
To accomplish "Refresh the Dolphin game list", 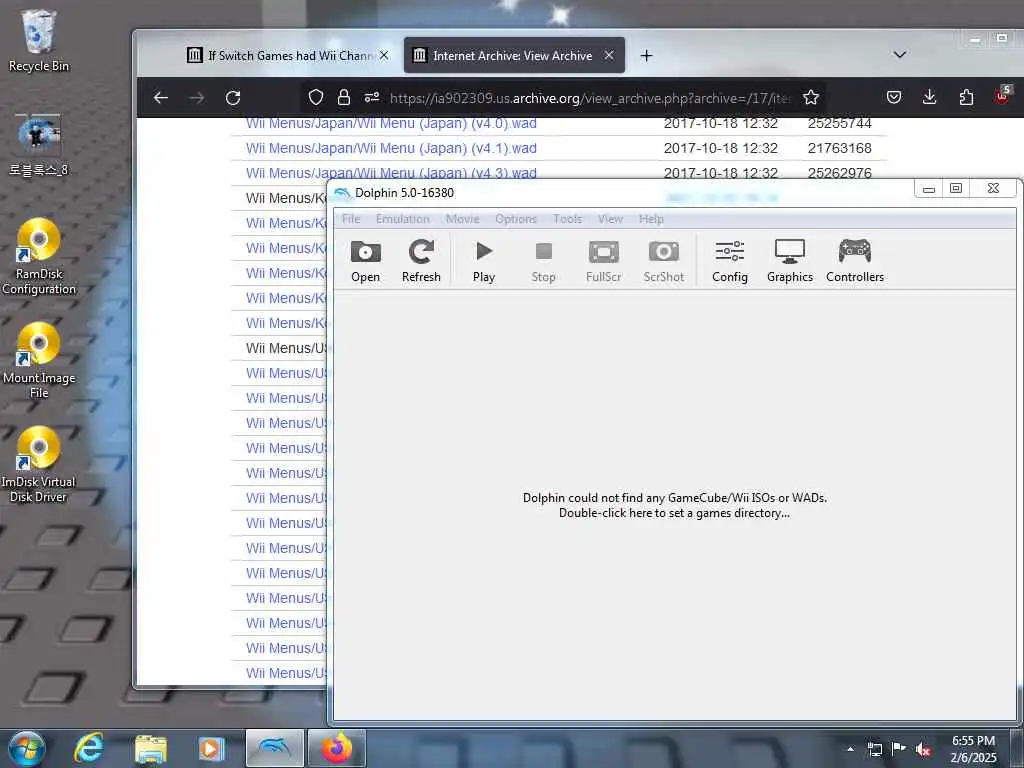I will [x=421, y=261].
